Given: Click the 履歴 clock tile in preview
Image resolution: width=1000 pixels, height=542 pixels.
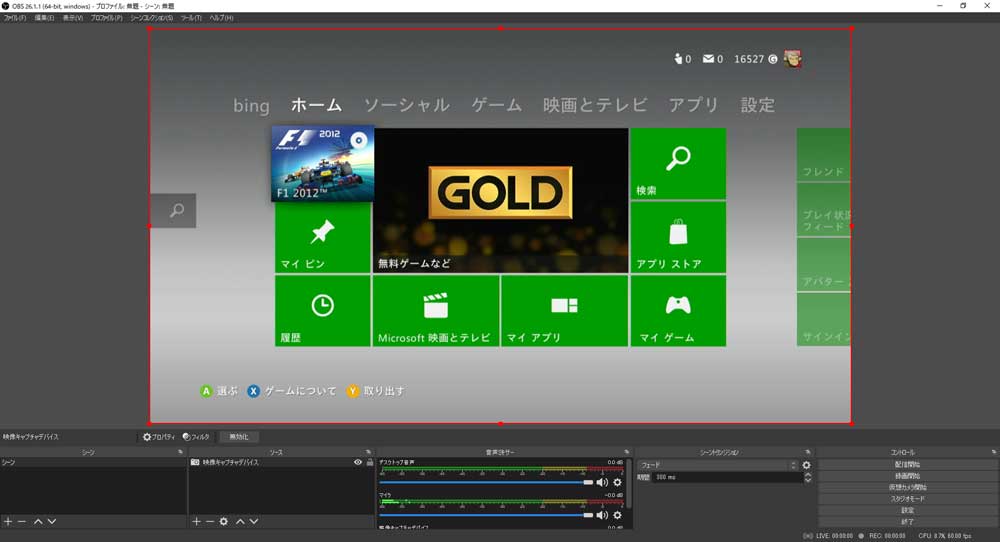Looking at the screenshot, I should tap(323, 311).
